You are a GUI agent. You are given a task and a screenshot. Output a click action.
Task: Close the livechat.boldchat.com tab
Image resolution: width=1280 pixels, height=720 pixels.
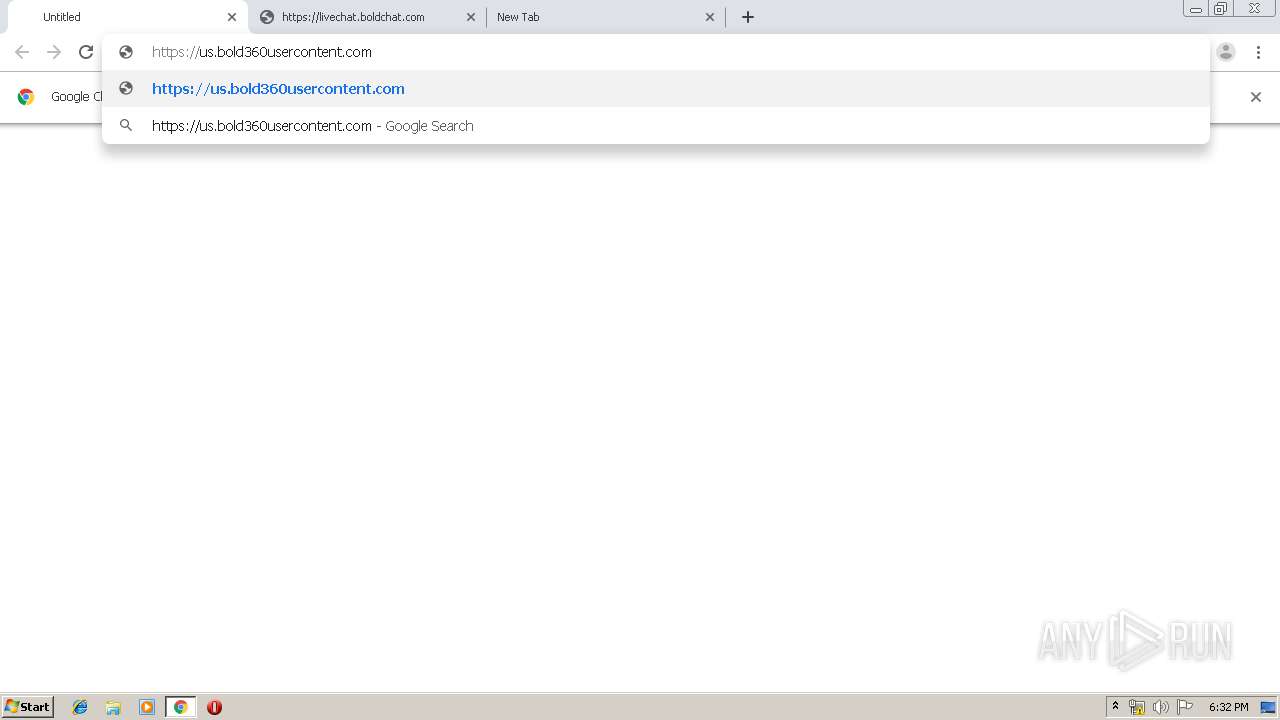click(471, 17)
